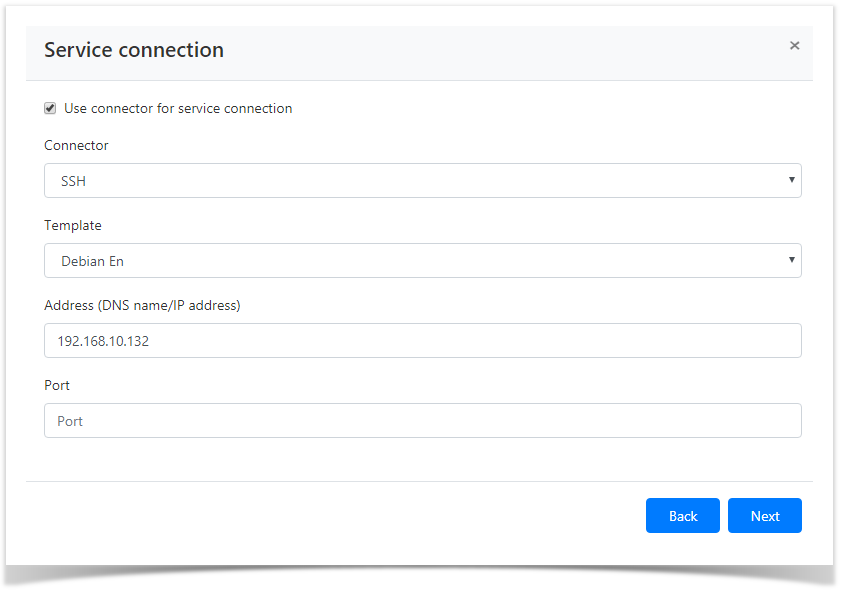Click the Port placeholder text
The image size is (847, 594).
pyautogui.click(x=70, y=421)
